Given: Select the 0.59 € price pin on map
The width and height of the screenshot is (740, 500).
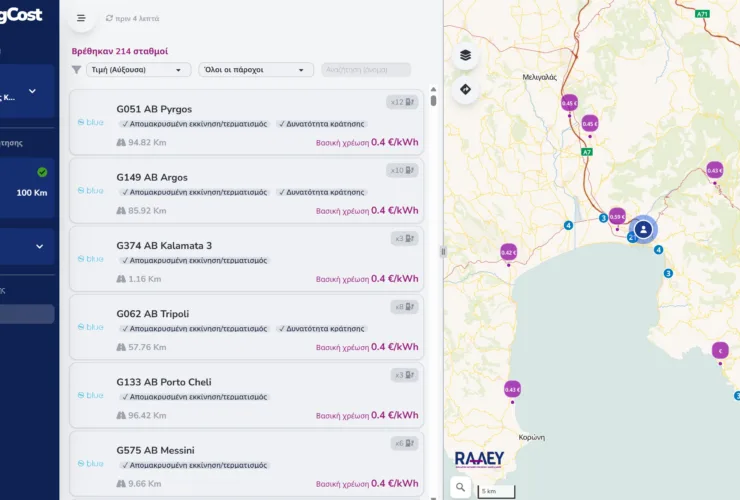Looking at the screenshot, I should (617, 216).
